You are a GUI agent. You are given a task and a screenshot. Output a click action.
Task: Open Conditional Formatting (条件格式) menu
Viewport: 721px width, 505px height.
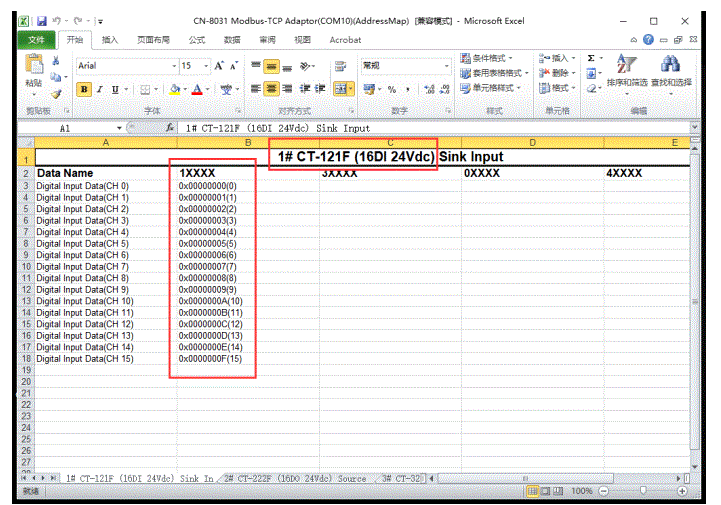pos(486,58)
